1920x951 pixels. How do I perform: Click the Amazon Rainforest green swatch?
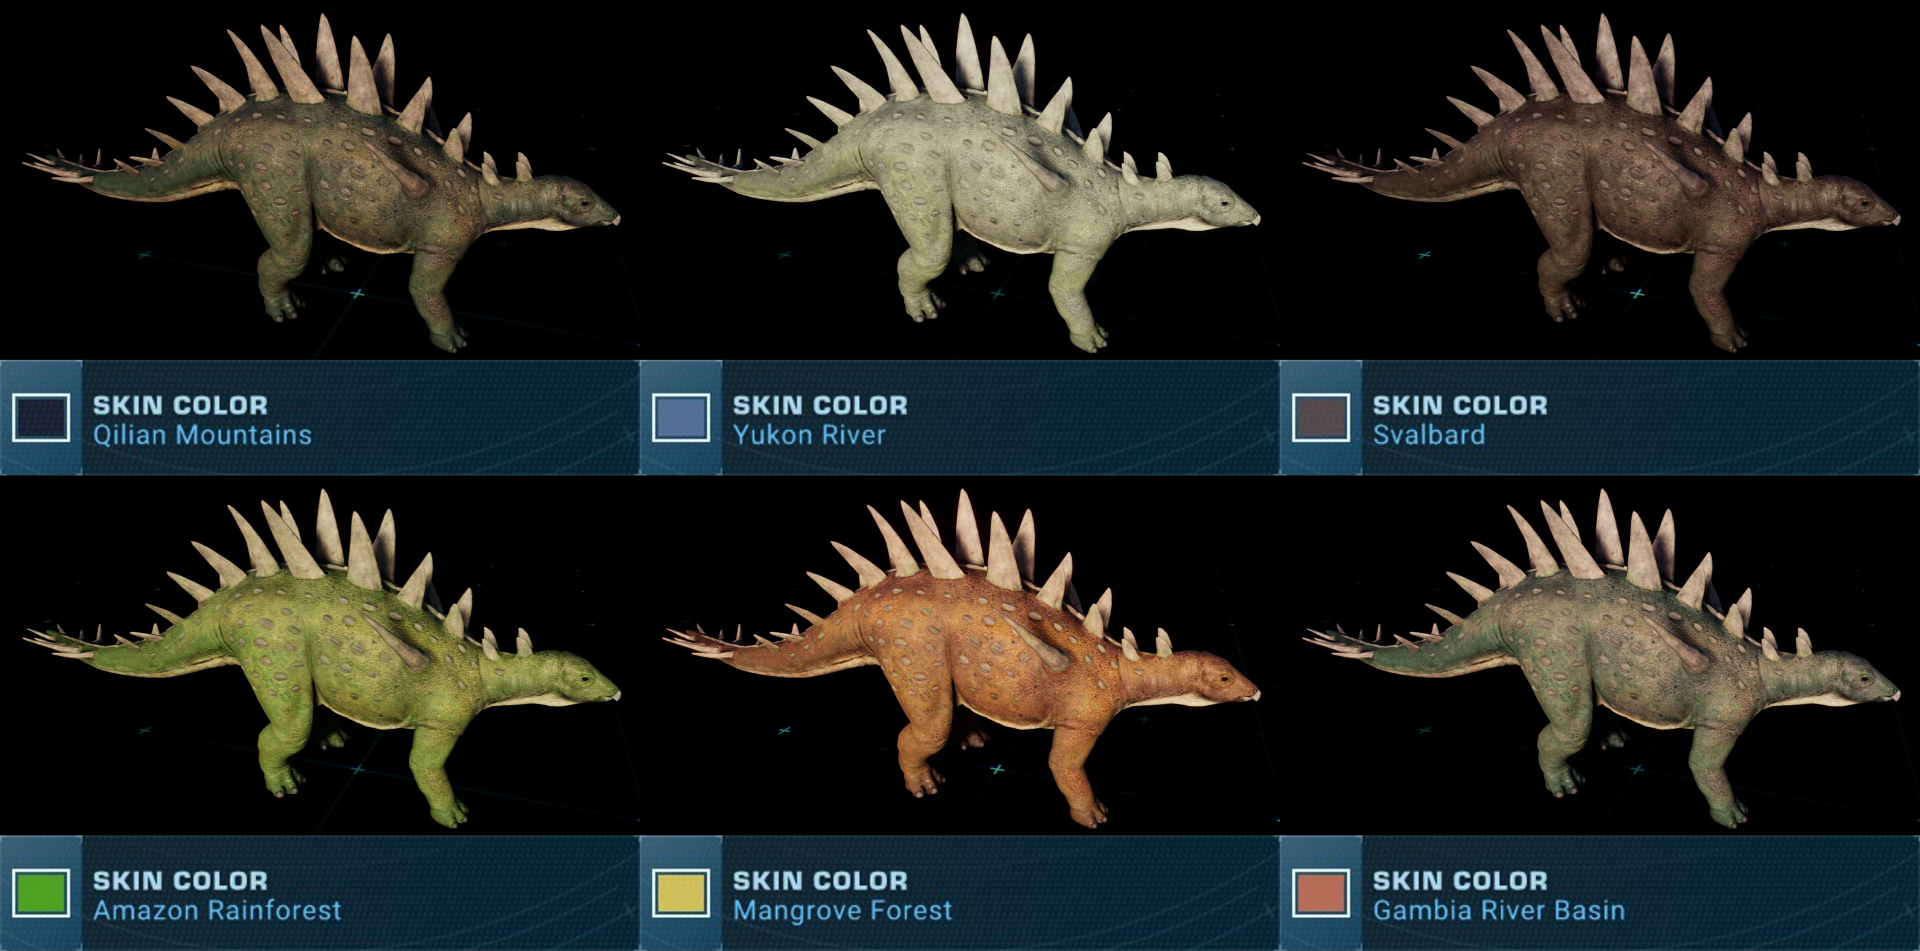(x=41, y=893)
